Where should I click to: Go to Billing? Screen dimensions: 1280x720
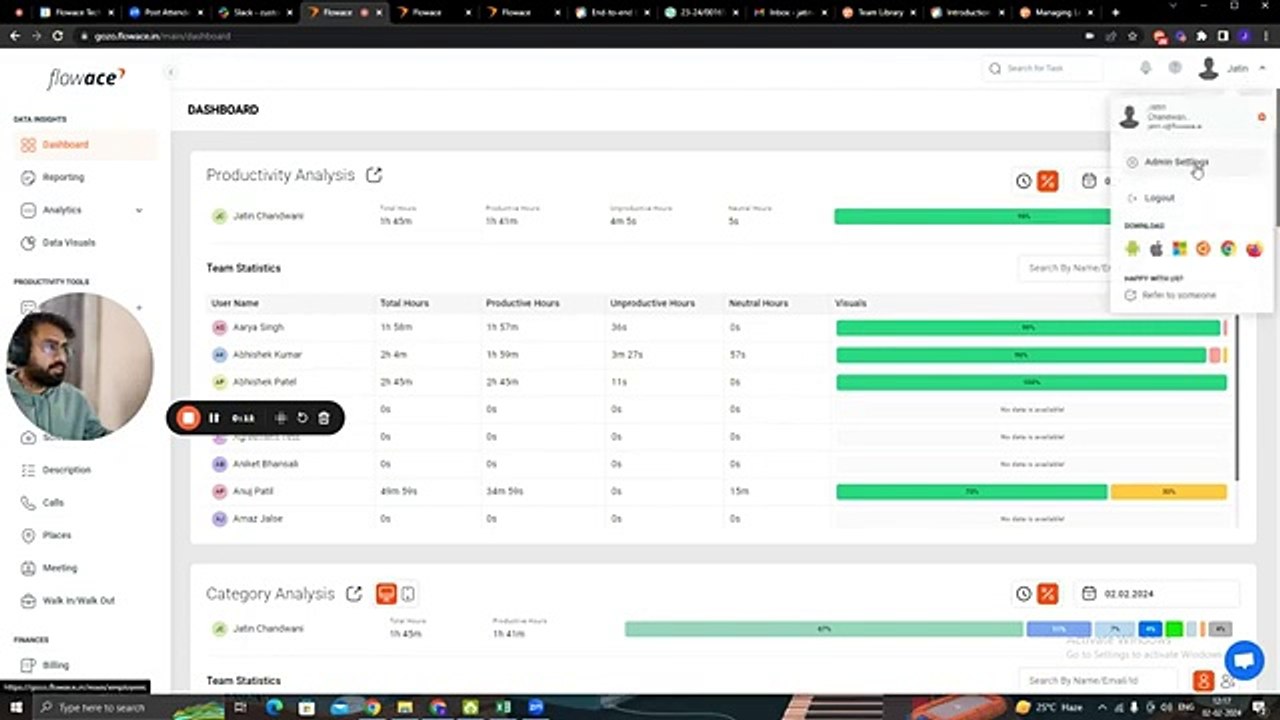(56, 665)
